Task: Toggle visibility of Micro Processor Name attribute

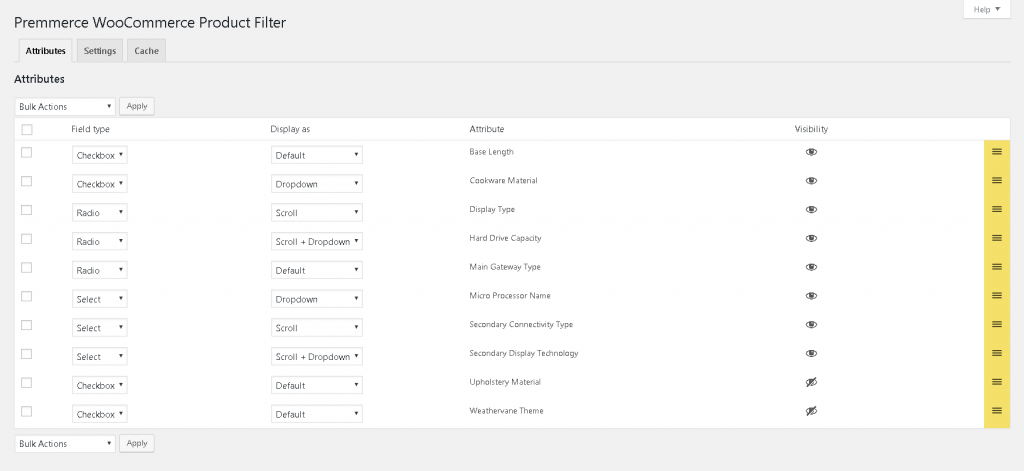Action: pyautogui.click(x=811, y=296)
